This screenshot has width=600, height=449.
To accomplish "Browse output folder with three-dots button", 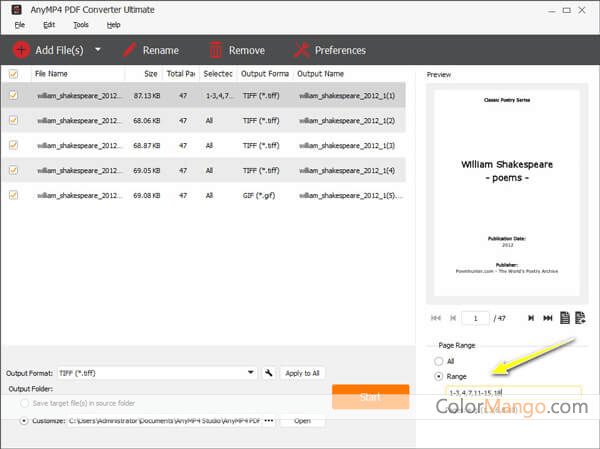I will pos(267,421).
